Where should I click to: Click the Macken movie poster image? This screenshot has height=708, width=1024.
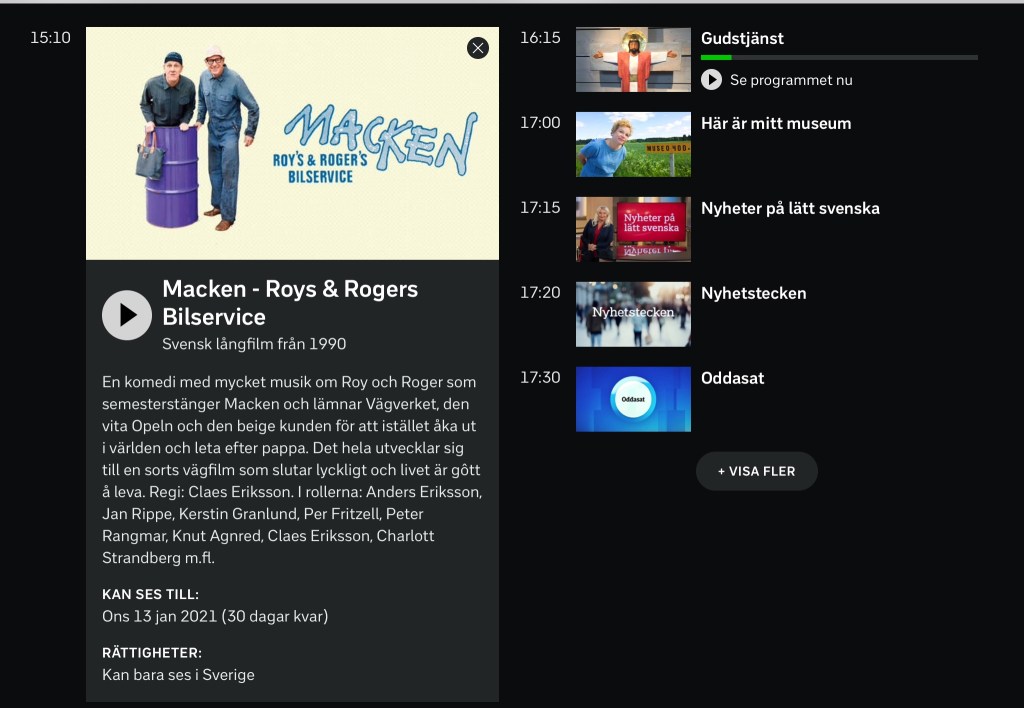[292, 144]
